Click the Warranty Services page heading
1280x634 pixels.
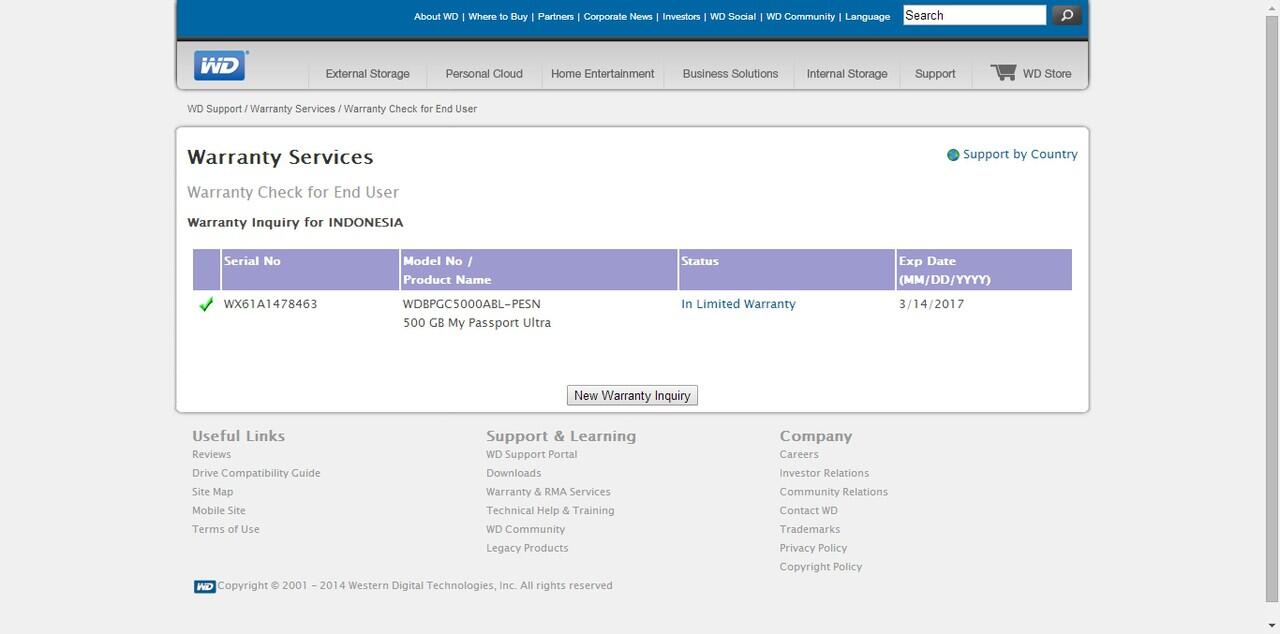(x=280, y=157)
